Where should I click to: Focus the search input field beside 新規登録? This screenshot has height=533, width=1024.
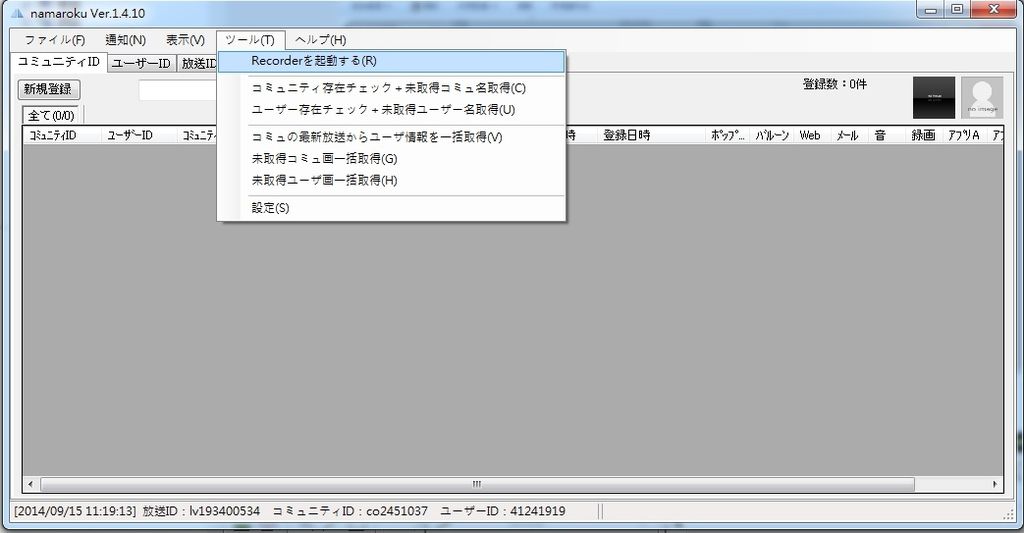[x=178, y=91]
